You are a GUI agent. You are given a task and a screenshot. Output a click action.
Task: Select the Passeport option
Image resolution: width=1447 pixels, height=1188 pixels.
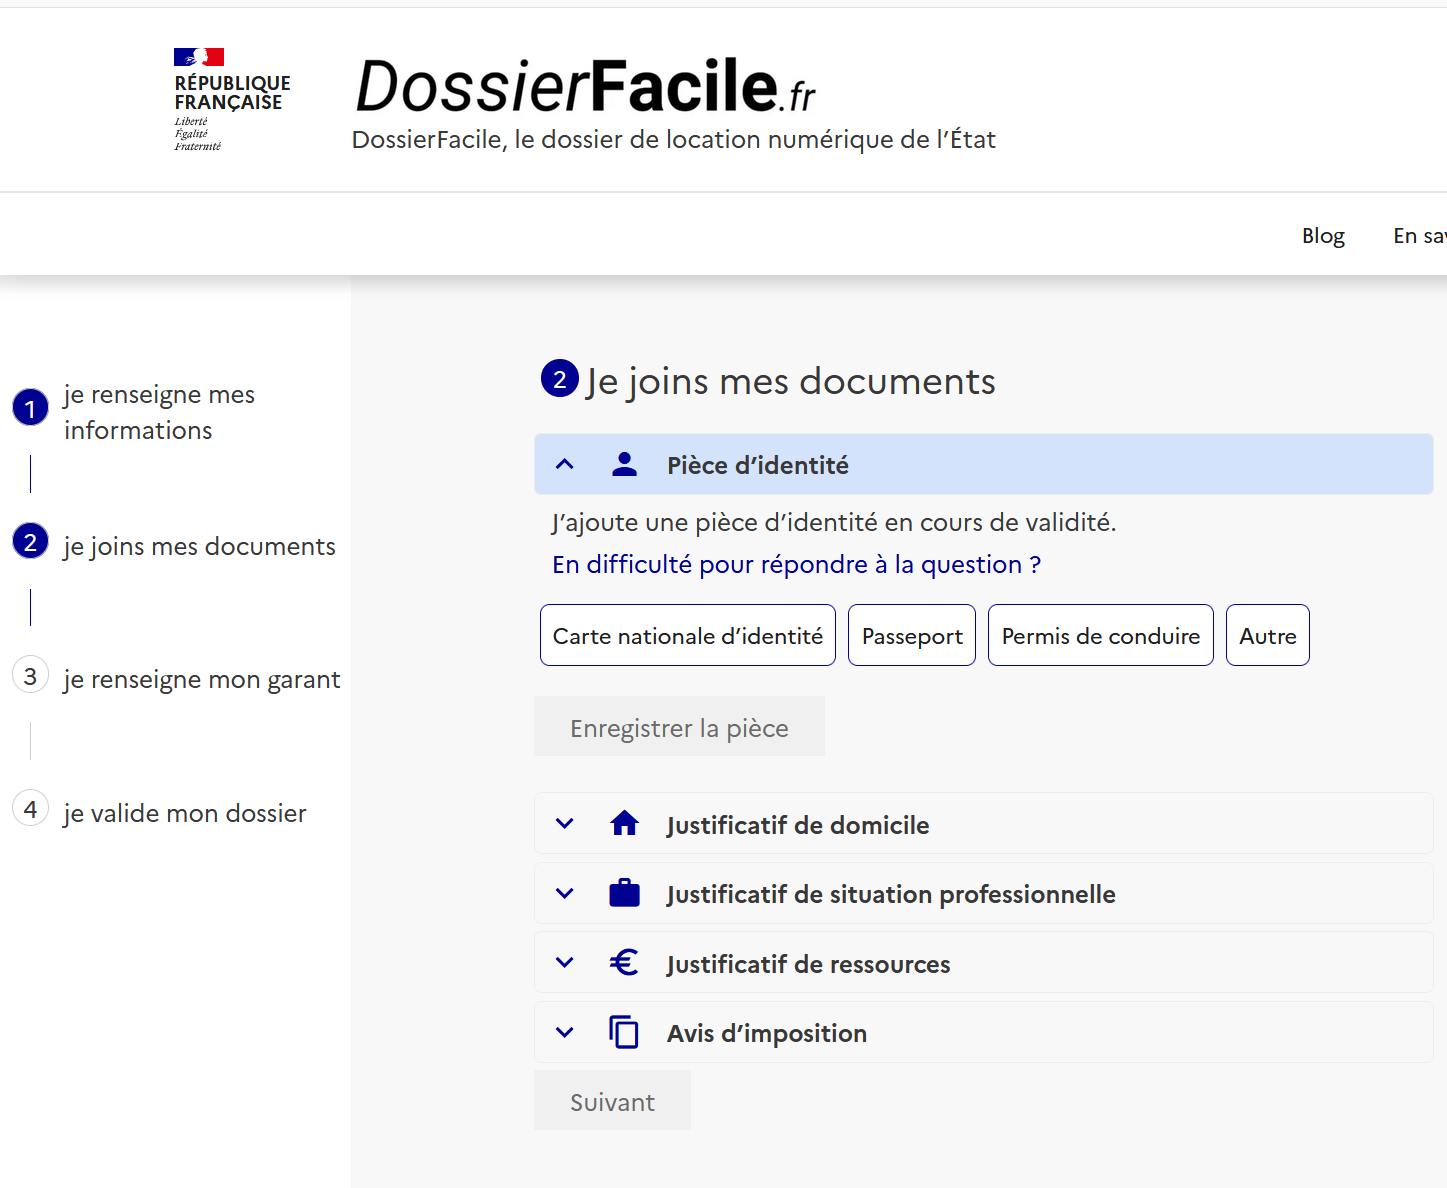coord(912,635)
